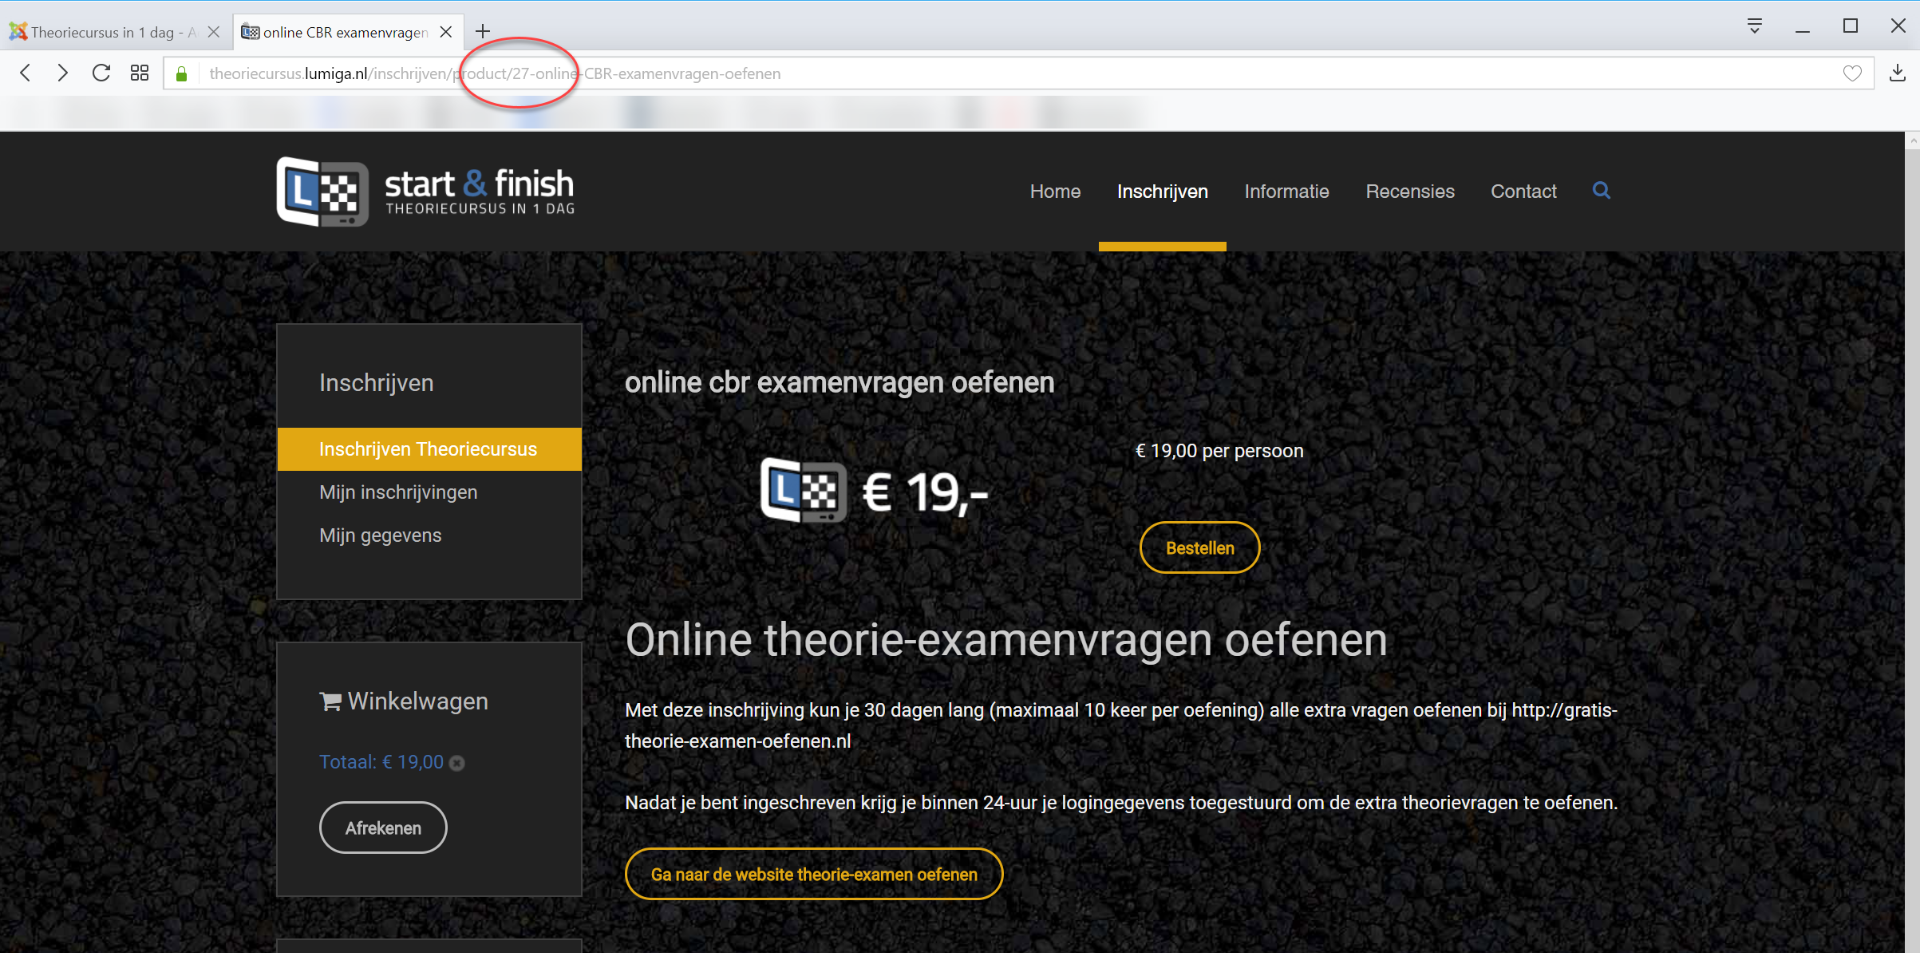The image size is (1920, 953).
Task: Maximize the browser window
Action: click(1850, 26)
